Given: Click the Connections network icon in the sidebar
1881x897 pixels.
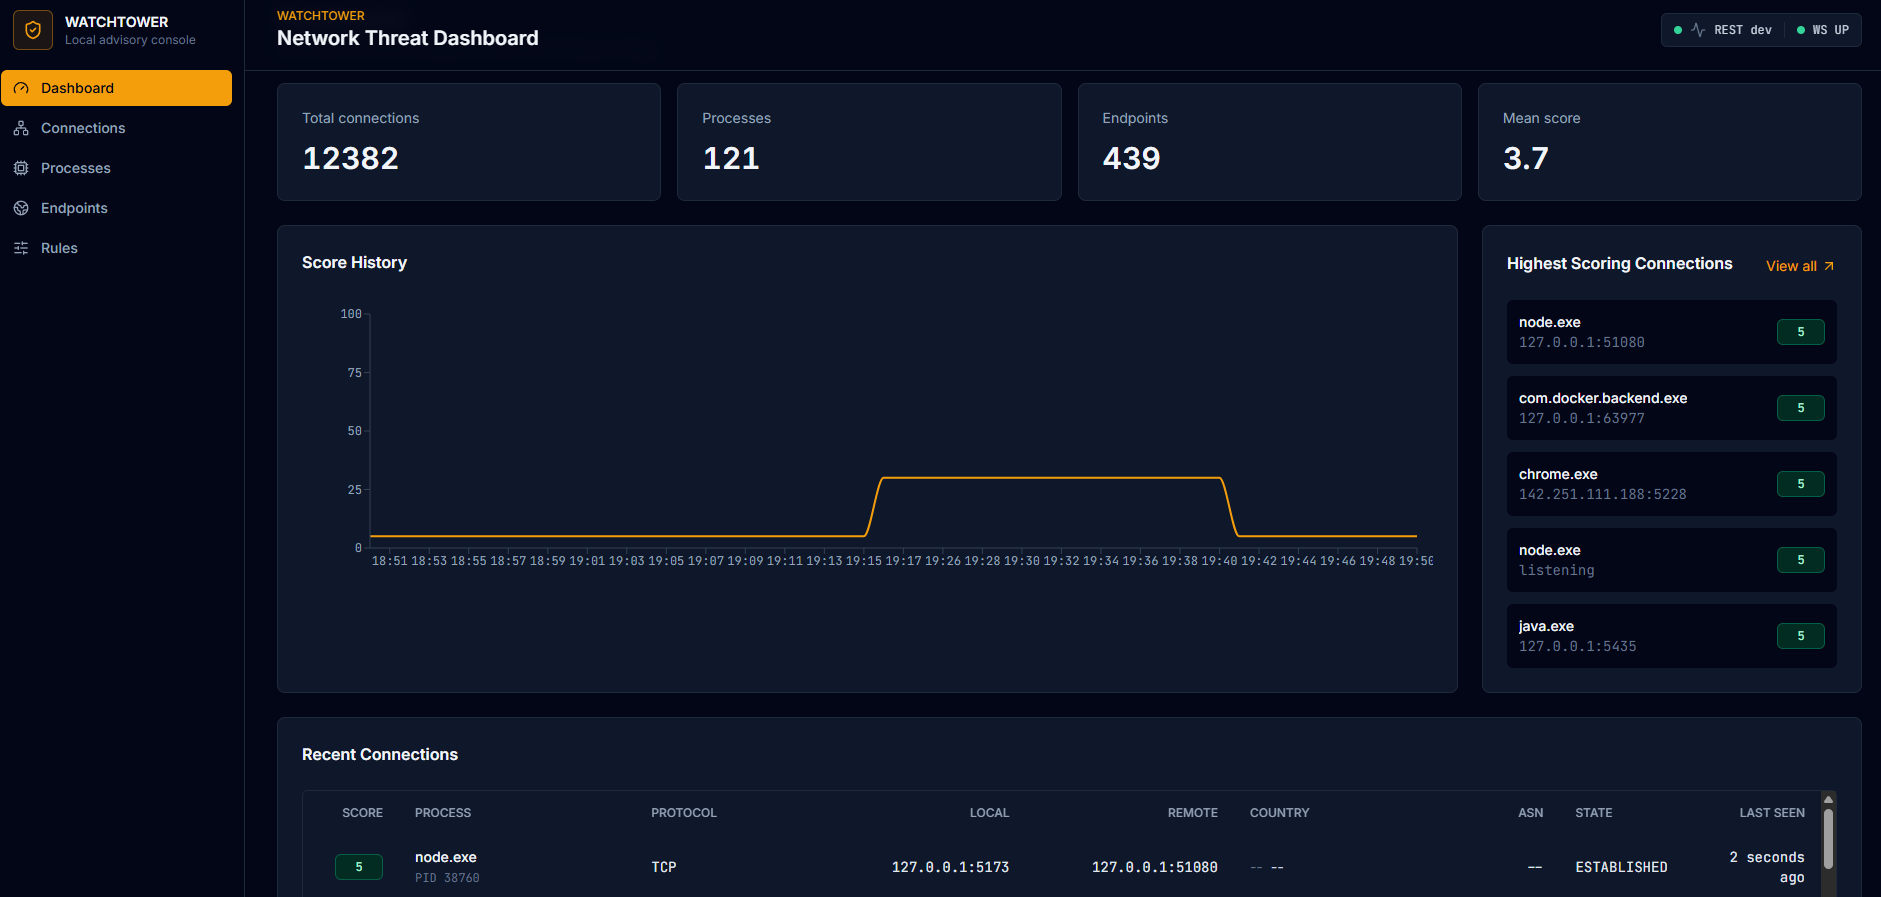Looking at the screenshot, I should coord(21,128).
